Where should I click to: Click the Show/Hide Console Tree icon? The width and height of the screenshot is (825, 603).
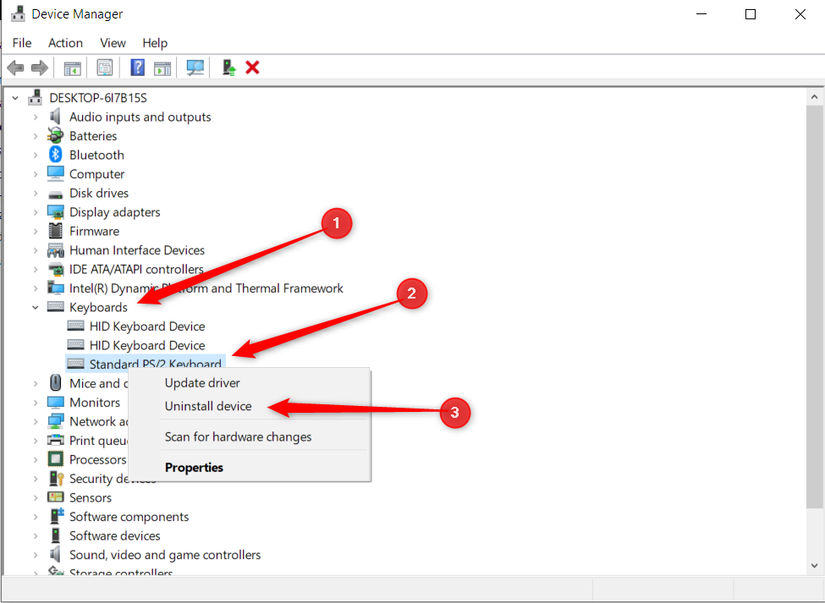[72, 68]
